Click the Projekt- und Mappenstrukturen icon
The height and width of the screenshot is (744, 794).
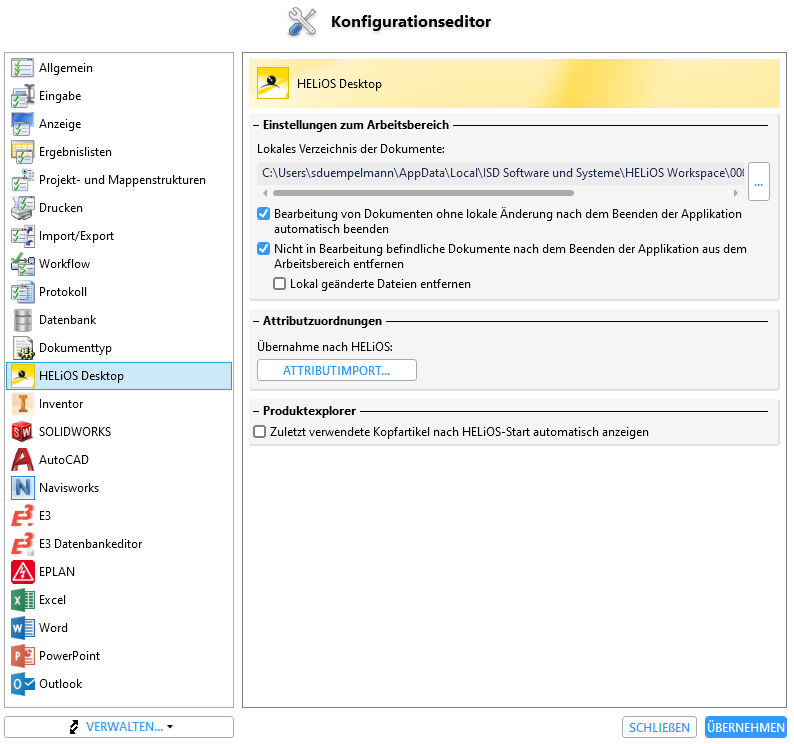[22, 180]
